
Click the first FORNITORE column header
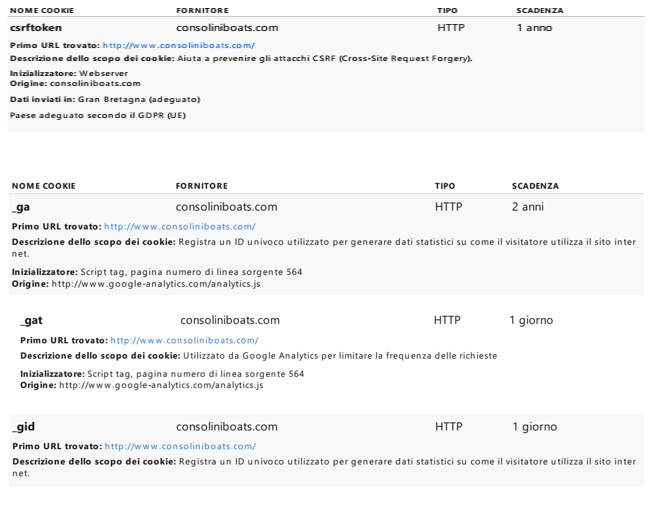(x=202, y=10)
